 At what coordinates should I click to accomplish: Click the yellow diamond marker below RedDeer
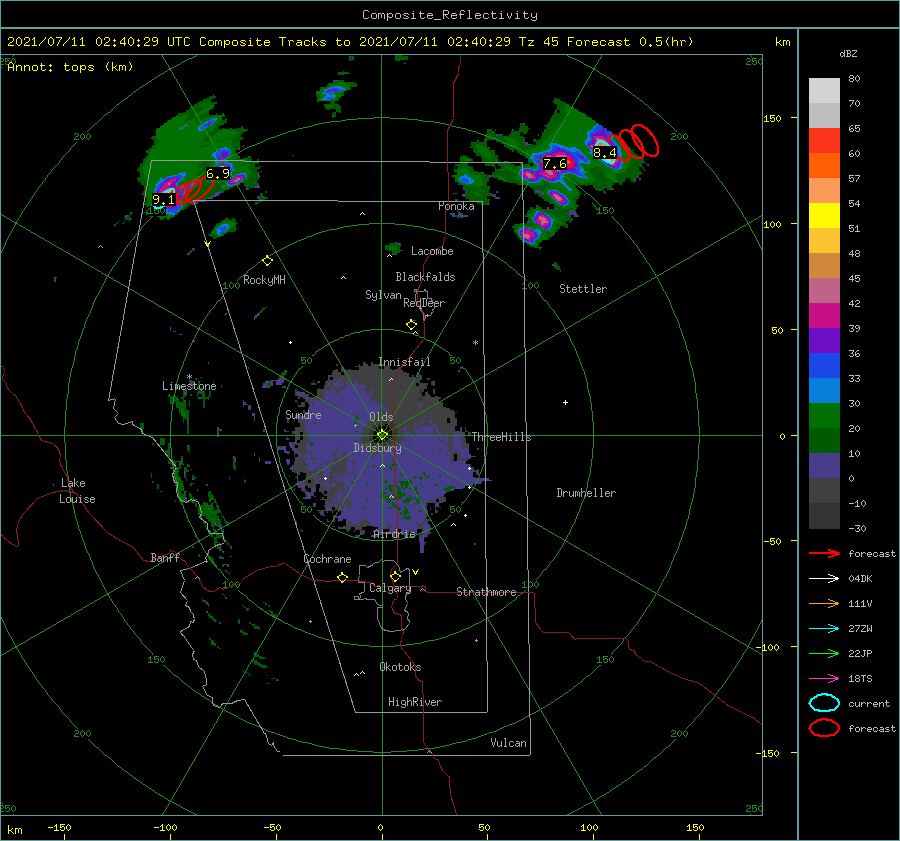(412, 325)
